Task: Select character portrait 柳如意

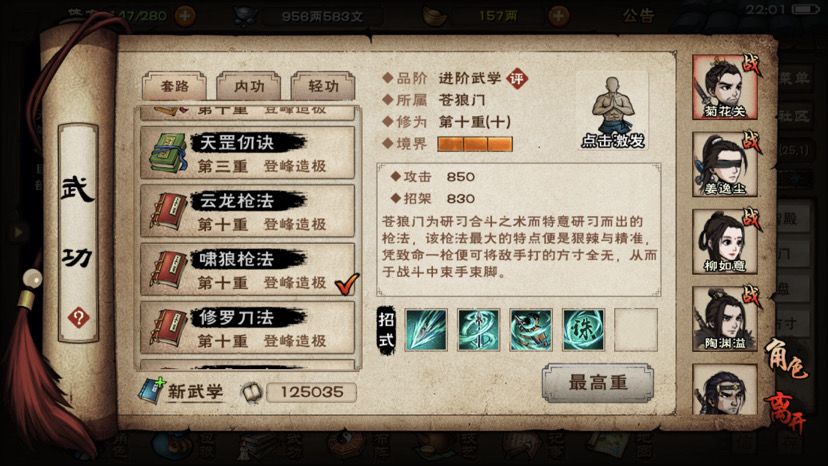Action: [x=724, y=241]
